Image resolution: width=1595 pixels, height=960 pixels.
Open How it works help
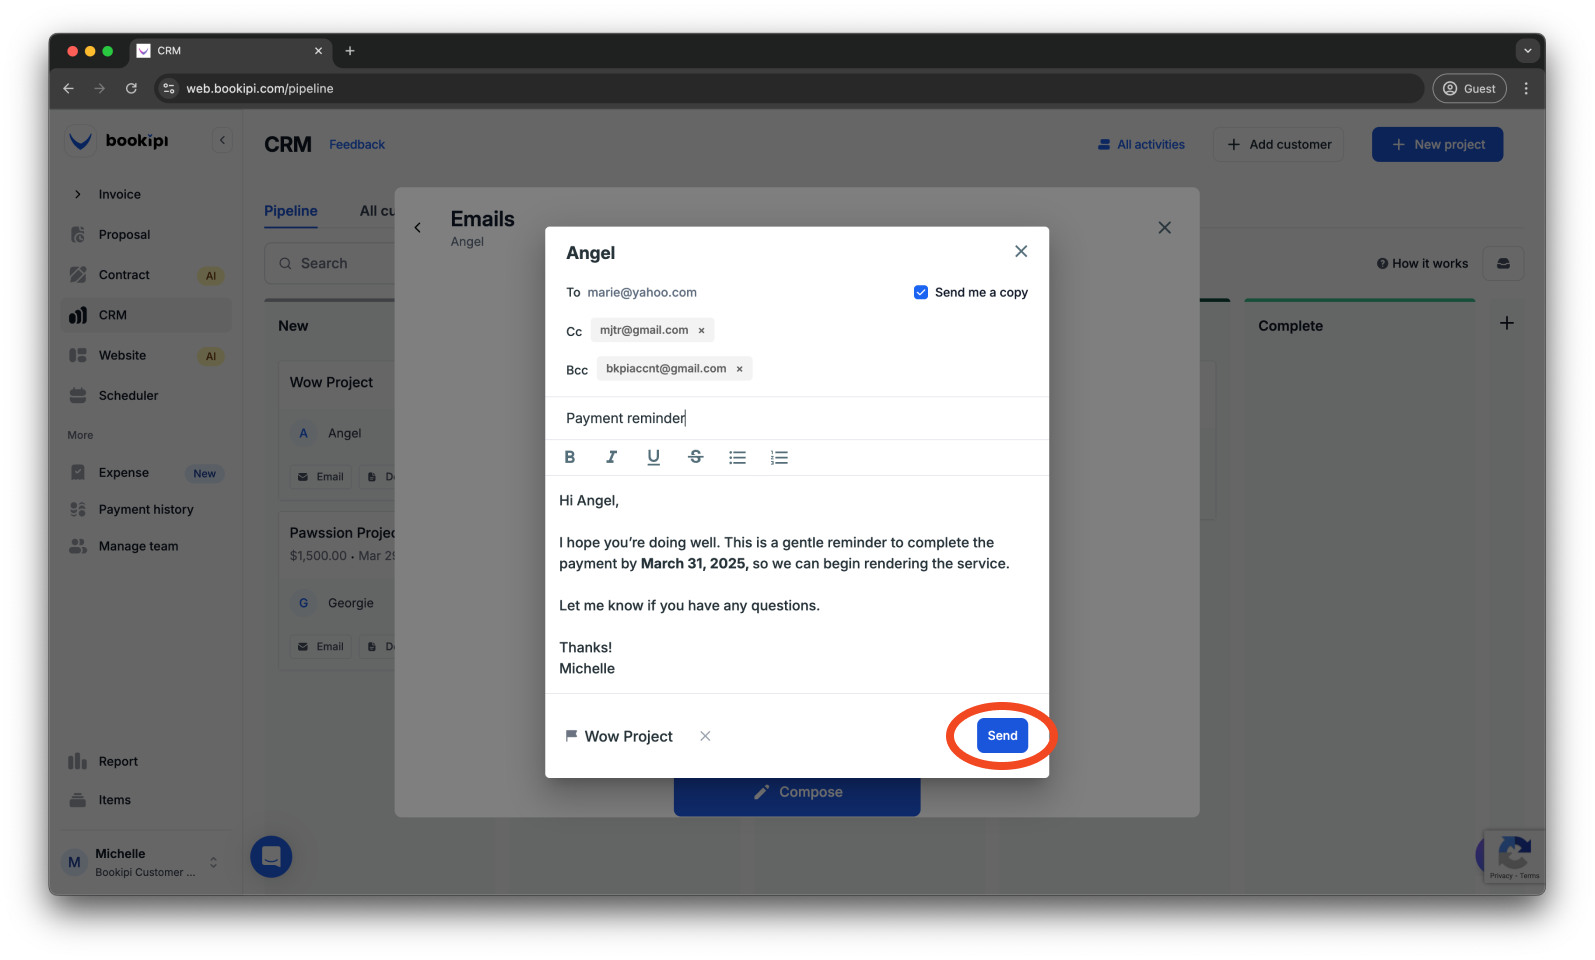coord(1422,264)
